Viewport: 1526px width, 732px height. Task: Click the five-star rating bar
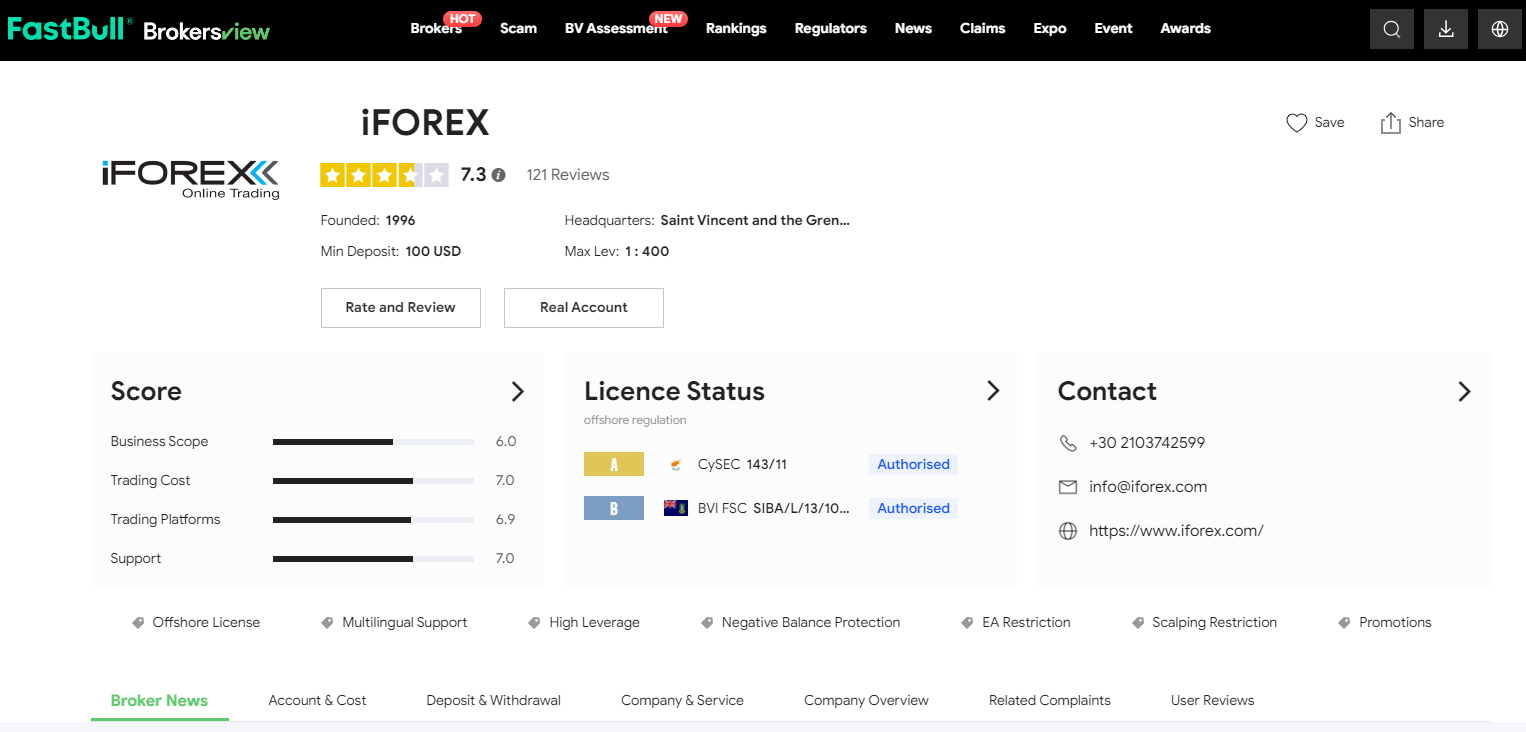383,175
